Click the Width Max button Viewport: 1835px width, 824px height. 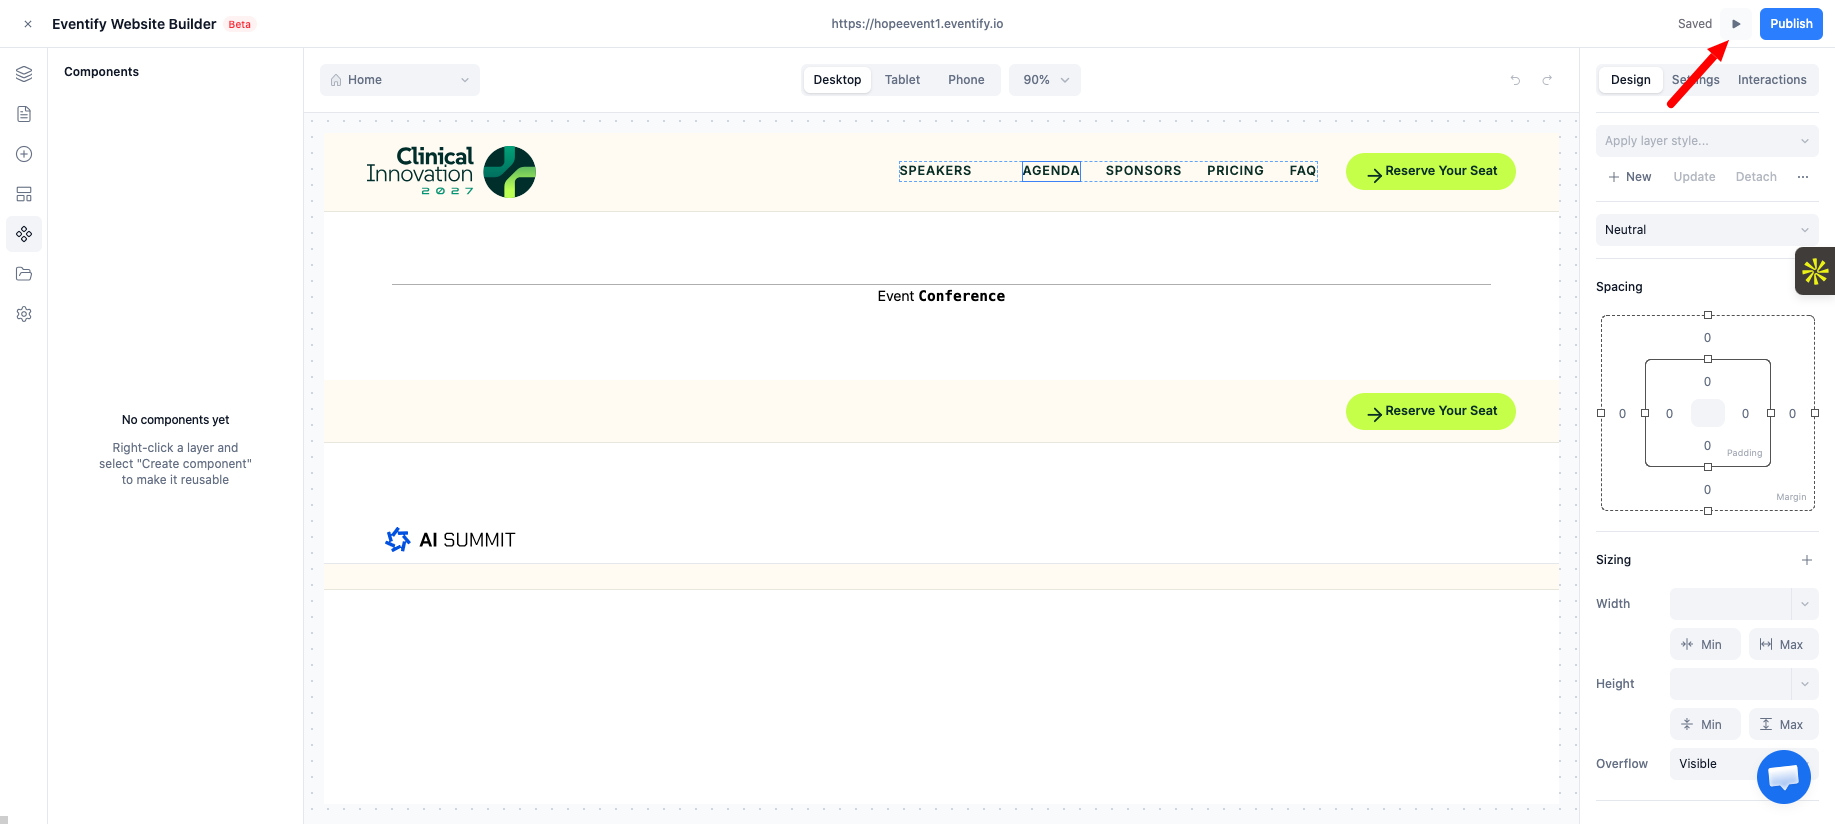point(1783,645)
